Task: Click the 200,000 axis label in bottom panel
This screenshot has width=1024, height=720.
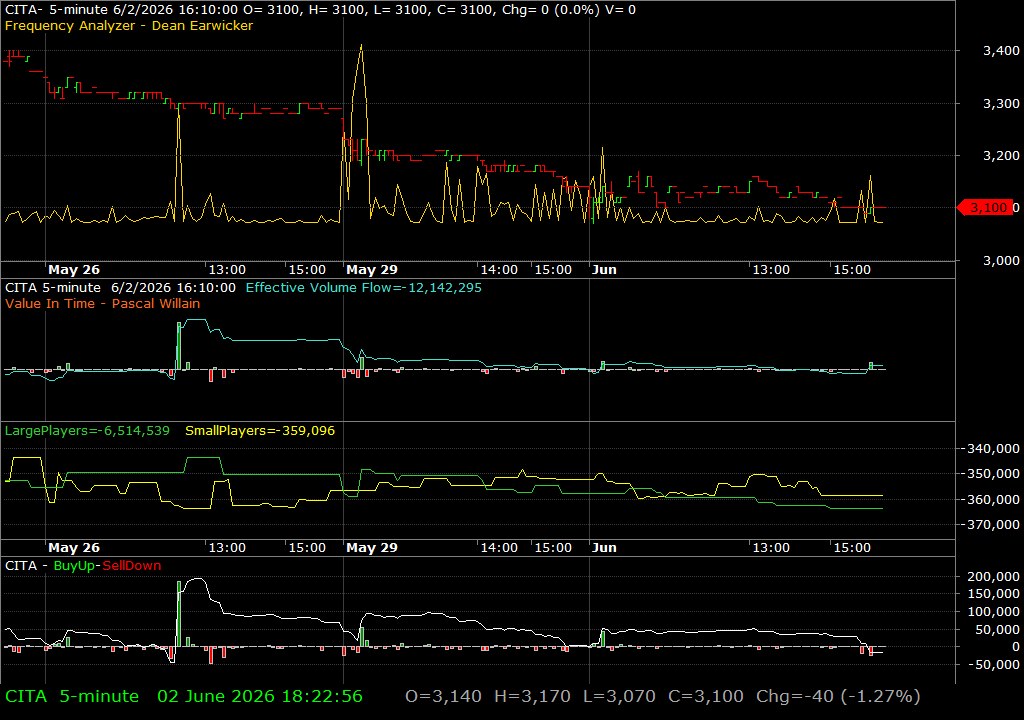Action: (993, 576)
